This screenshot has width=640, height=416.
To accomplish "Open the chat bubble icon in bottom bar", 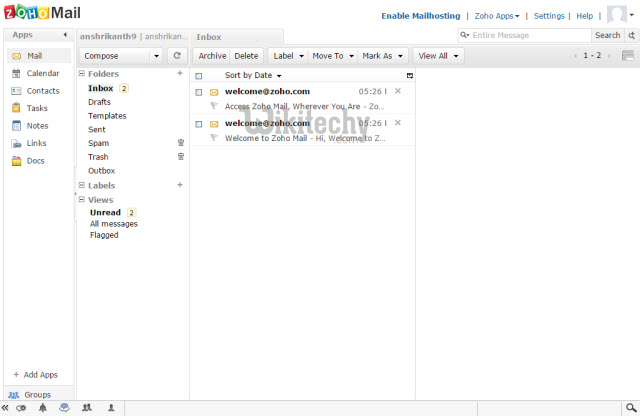I will click(64, 407).
